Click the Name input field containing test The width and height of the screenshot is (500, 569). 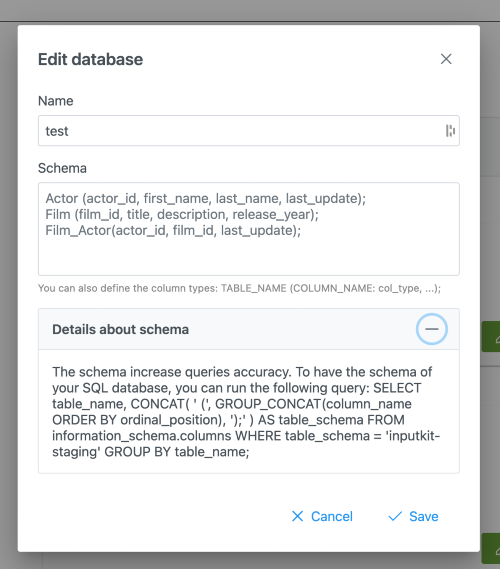[x=249, y=131]
